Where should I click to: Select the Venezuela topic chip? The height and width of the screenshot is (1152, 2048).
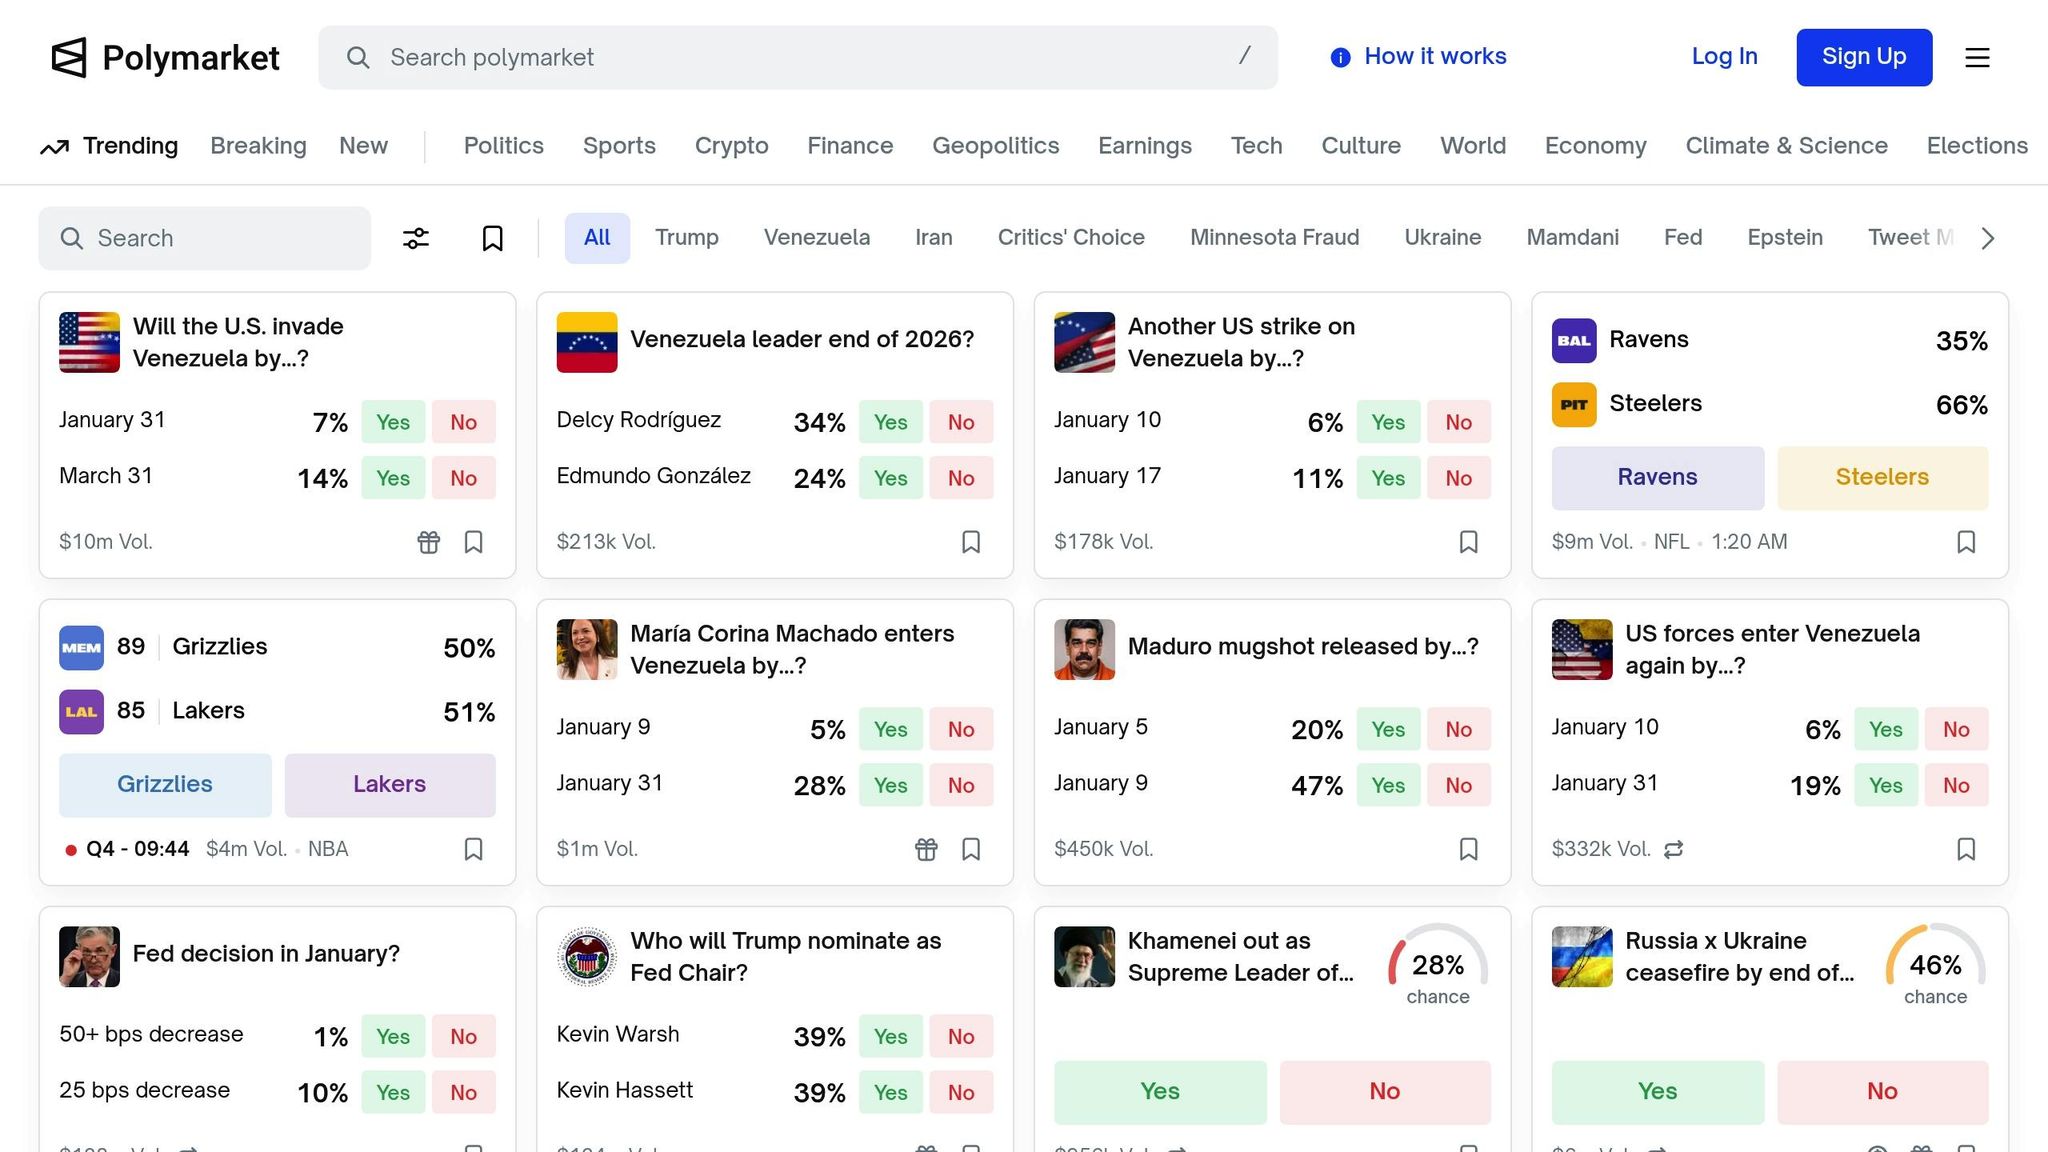point(816,238)
